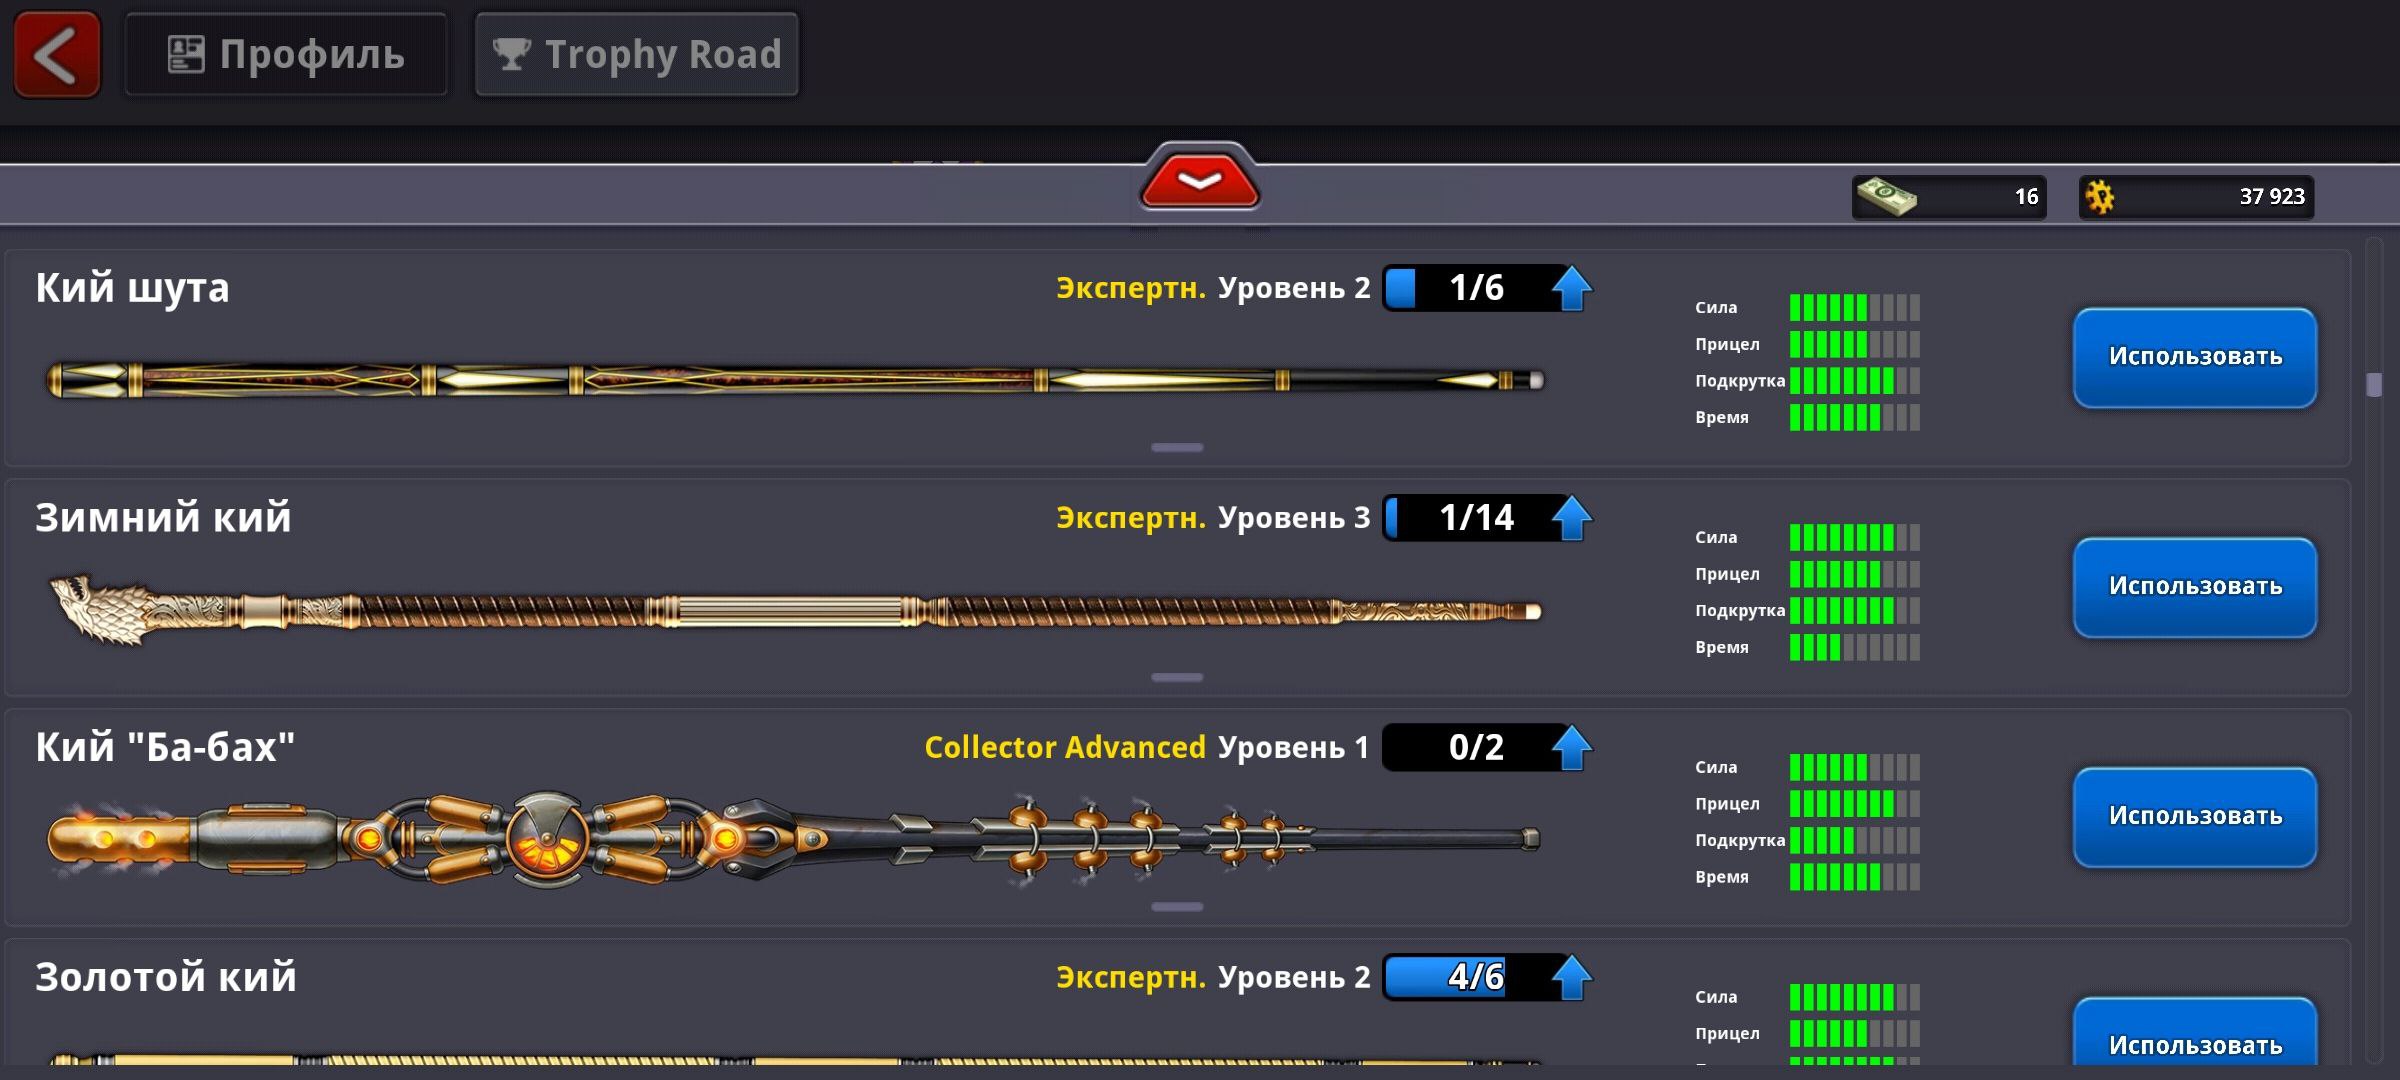2400x1080 pixels.
Task: Collapse the panel with the red chevron
Action: [1200, 180]
